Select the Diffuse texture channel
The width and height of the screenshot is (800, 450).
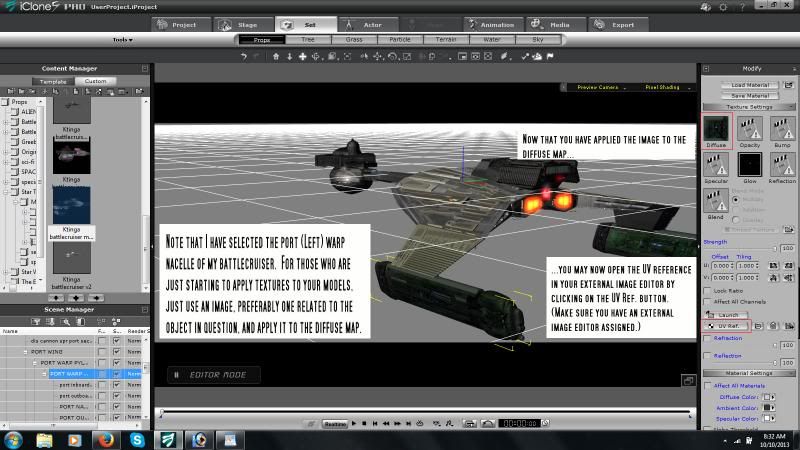(x=716, y=128)
